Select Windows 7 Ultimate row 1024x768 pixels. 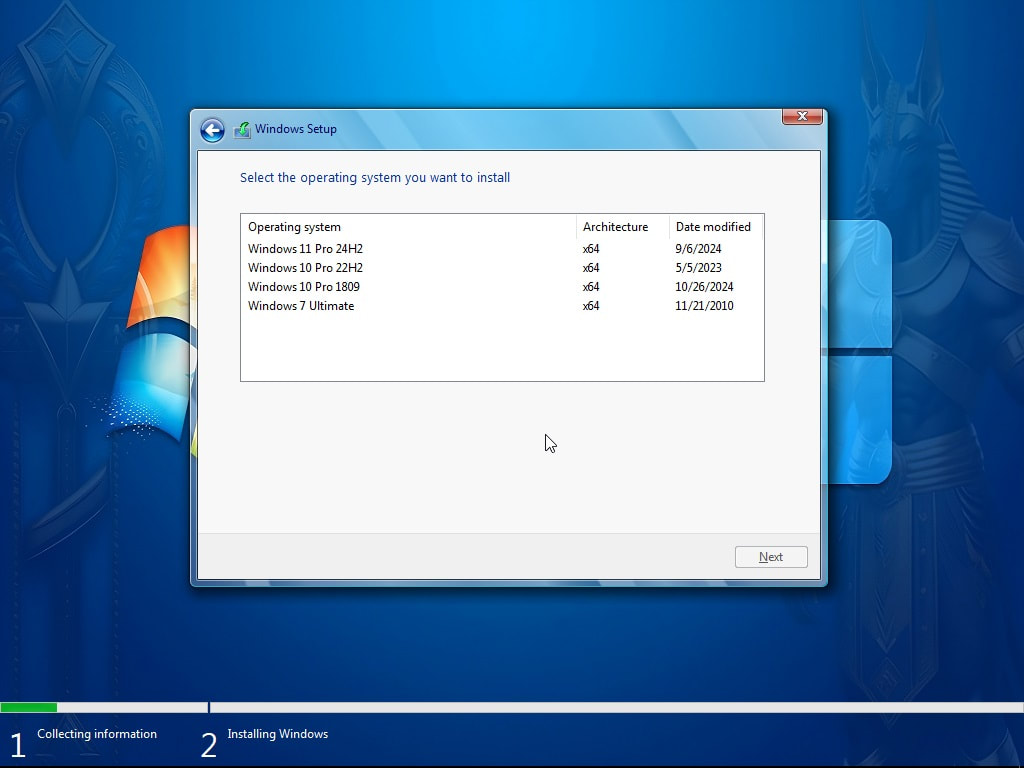502,306
